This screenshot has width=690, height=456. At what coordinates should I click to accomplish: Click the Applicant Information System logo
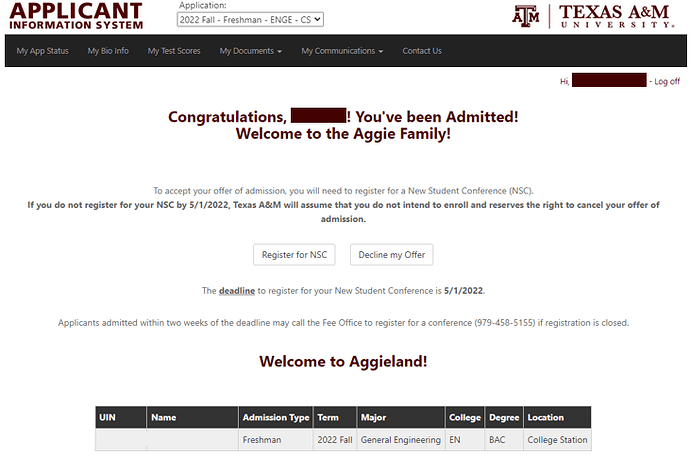(x=76, y=16)
